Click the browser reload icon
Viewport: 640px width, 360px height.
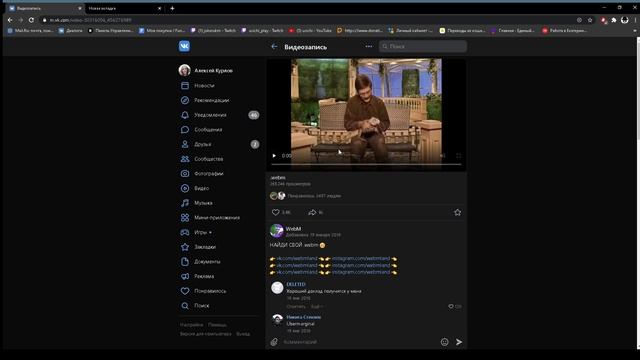pos(31,20)
